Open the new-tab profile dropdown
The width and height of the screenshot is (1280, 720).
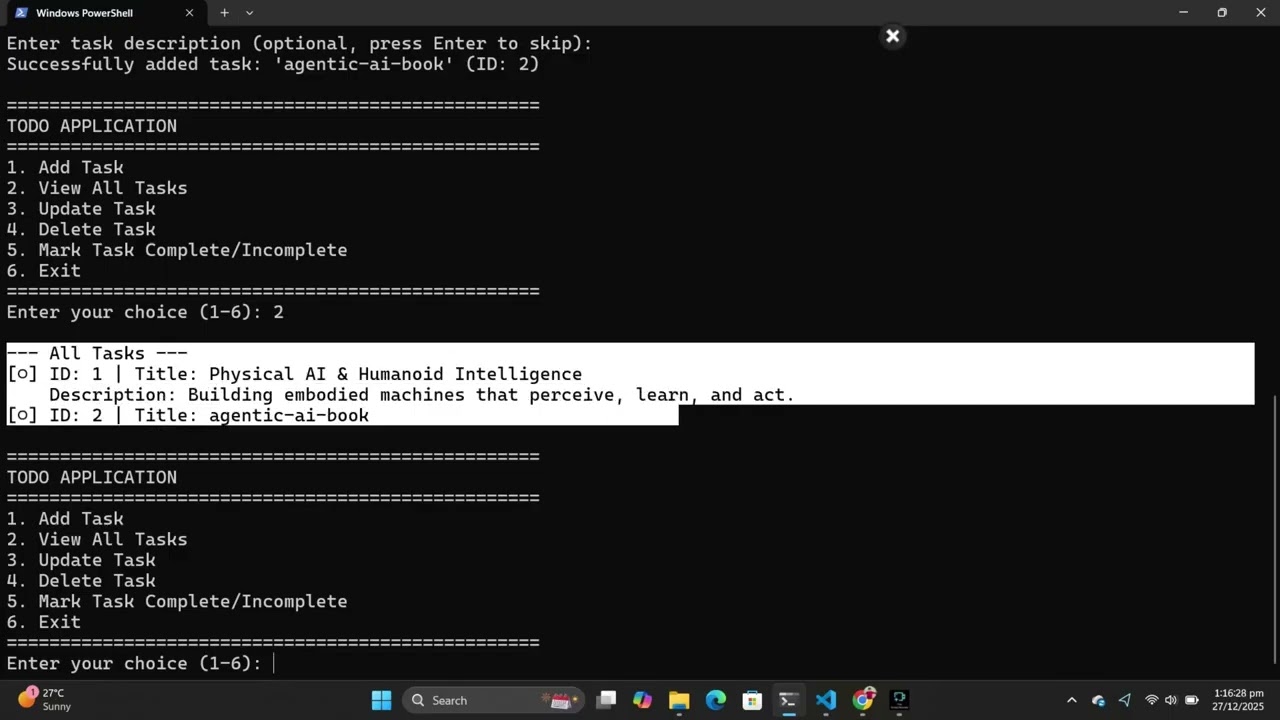click(x=249, y=13)
